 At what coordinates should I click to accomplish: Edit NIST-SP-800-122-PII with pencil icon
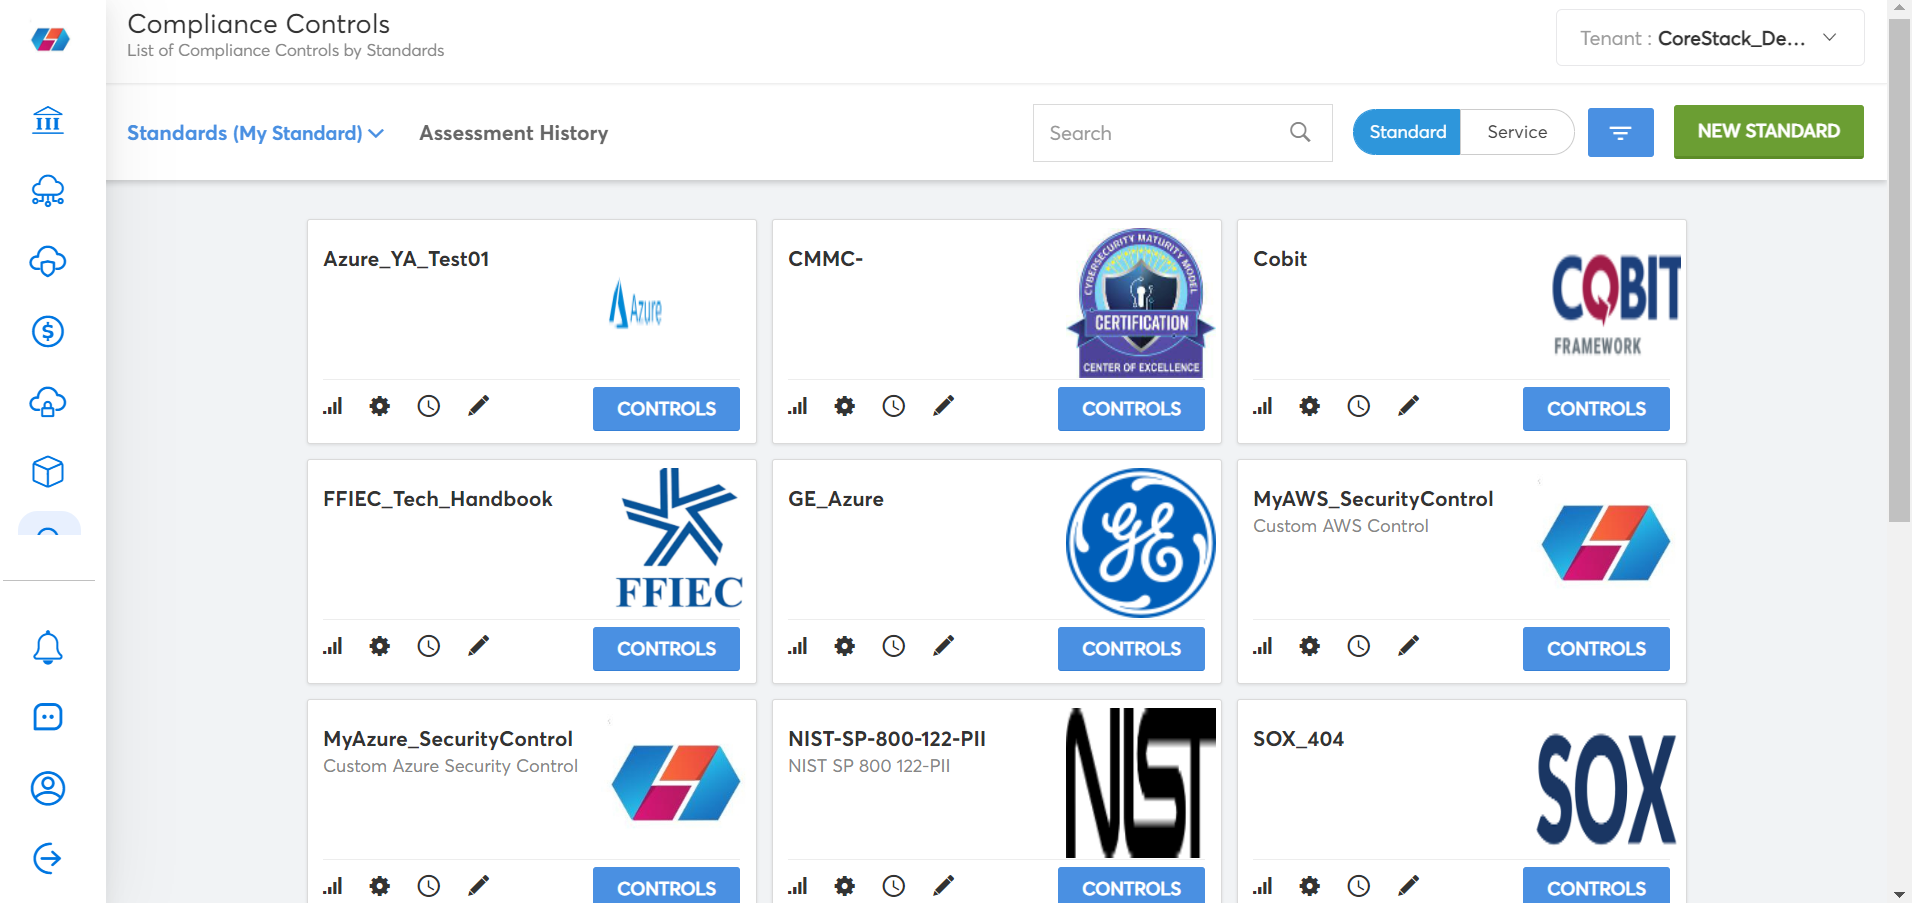pos(944,885)
